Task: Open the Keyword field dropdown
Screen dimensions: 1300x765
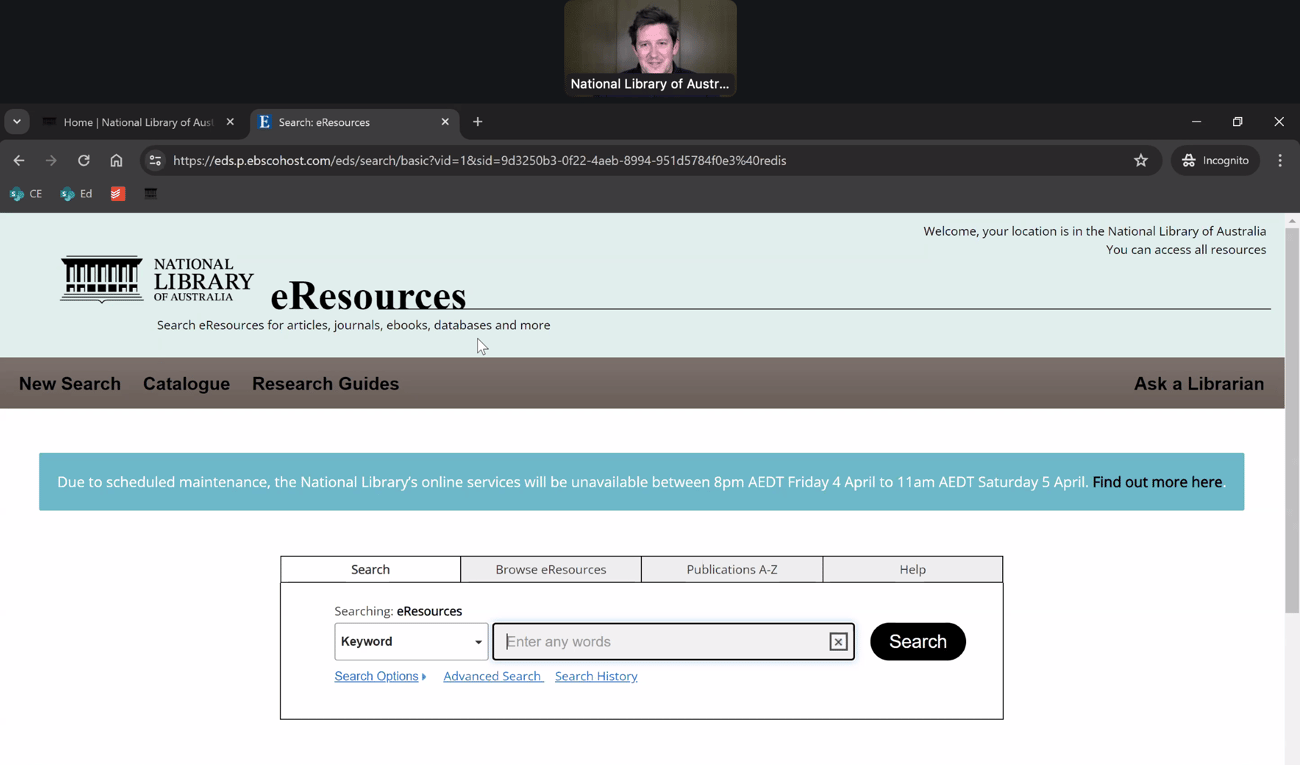Action: click(411, 642)
